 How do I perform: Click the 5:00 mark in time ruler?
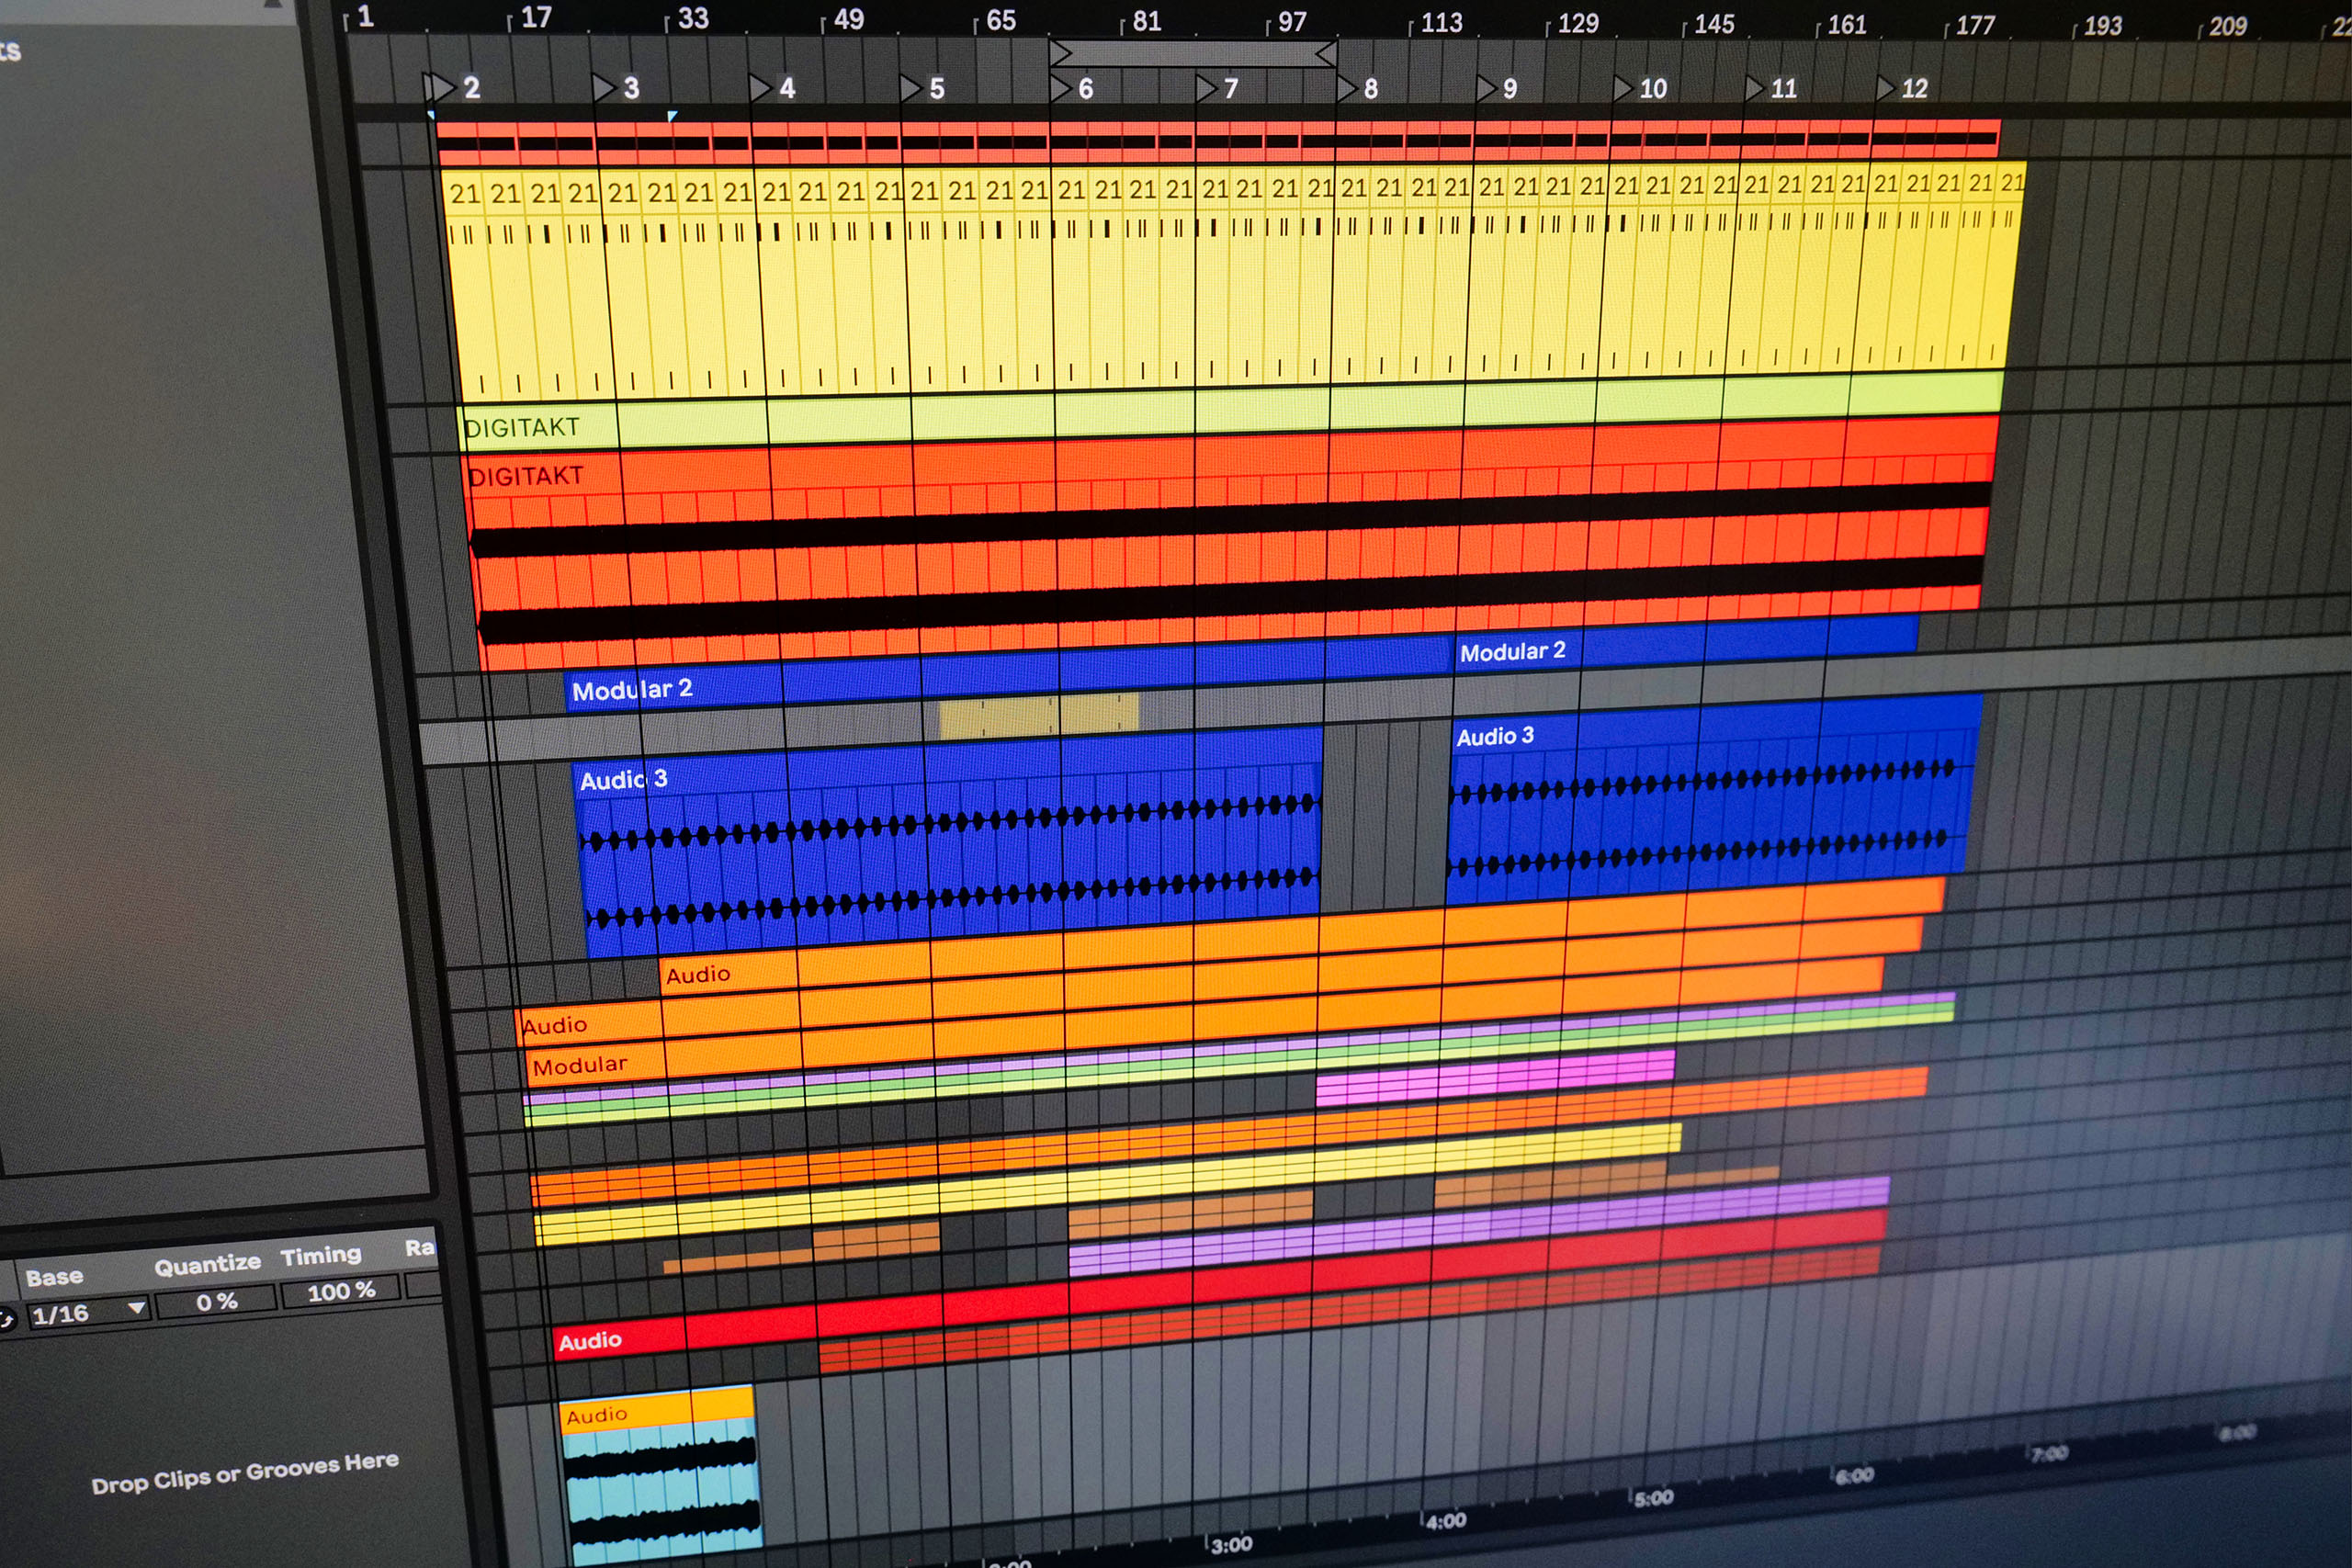point(1653,1498)
